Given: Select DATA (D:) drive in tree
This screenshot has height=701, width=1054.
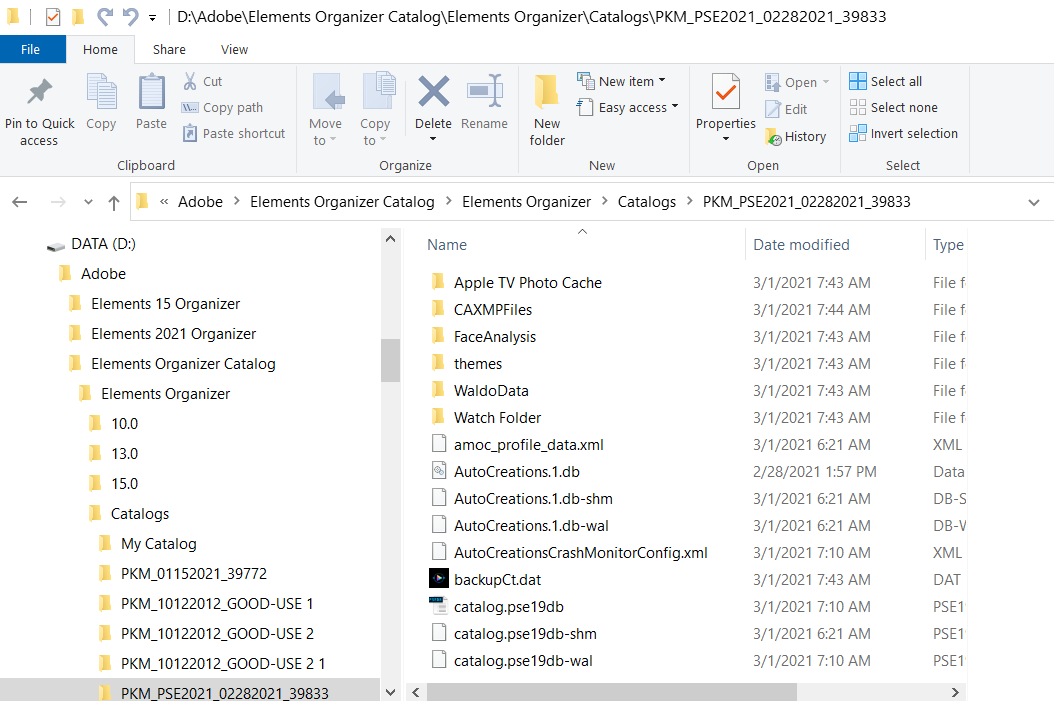Looking at the screenshot, I should click(104, 244).
